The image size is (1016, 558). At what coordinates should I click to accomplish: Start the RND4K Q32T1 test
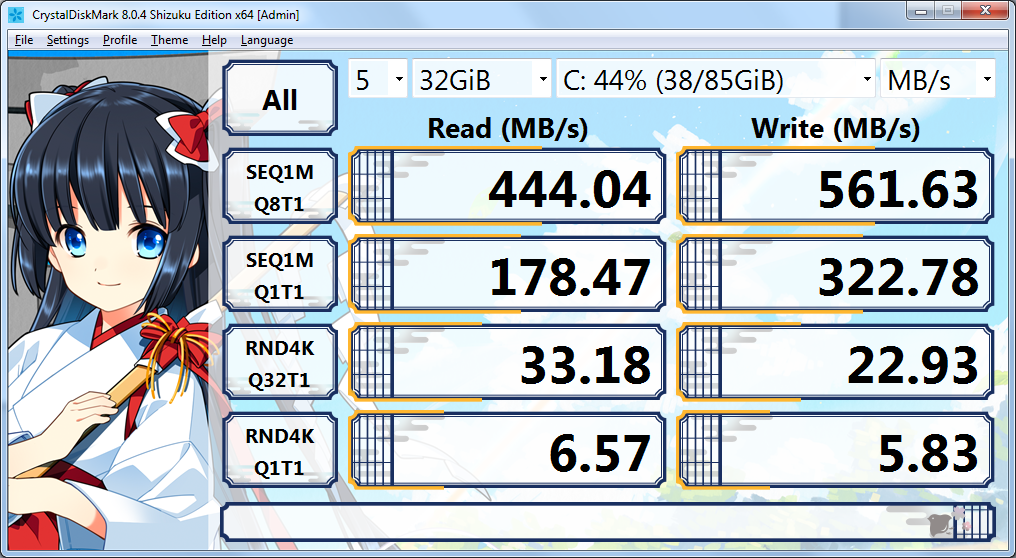pos(280,363)
